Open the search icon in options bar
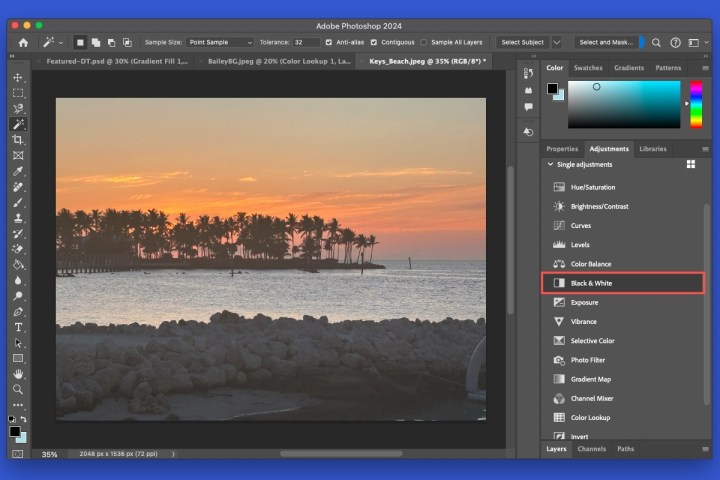The width and height of the screenshot is (720, 480). (x=657, y=43)
